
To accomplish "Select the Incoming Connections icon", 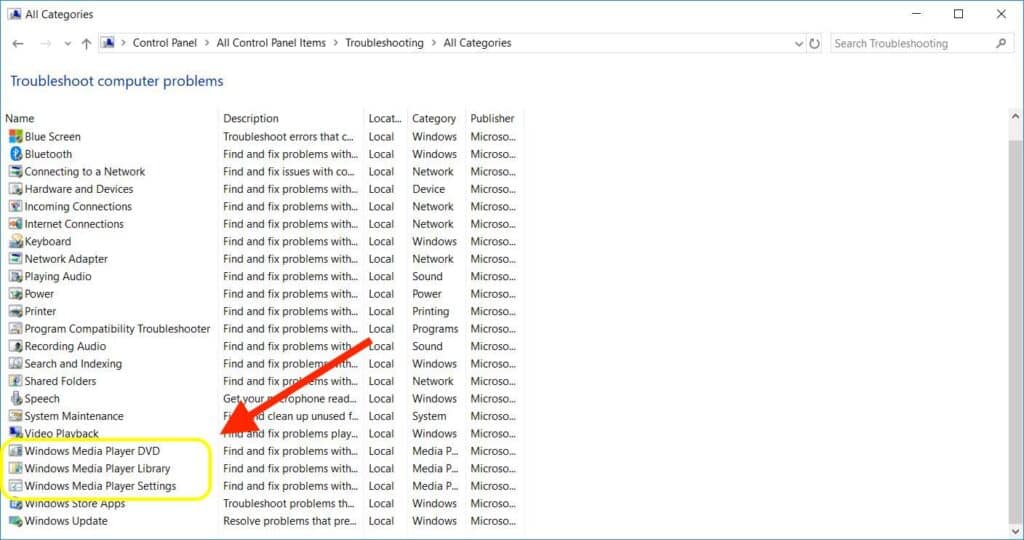I will (15, 206).
